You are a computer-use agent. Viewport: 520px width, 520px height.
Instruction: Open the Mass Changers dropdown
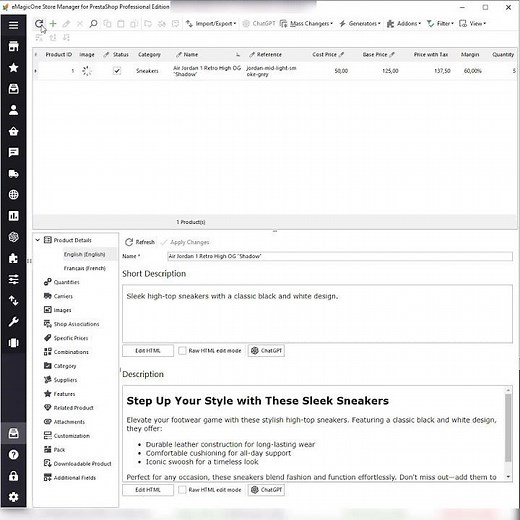click(x=306, y=23)
